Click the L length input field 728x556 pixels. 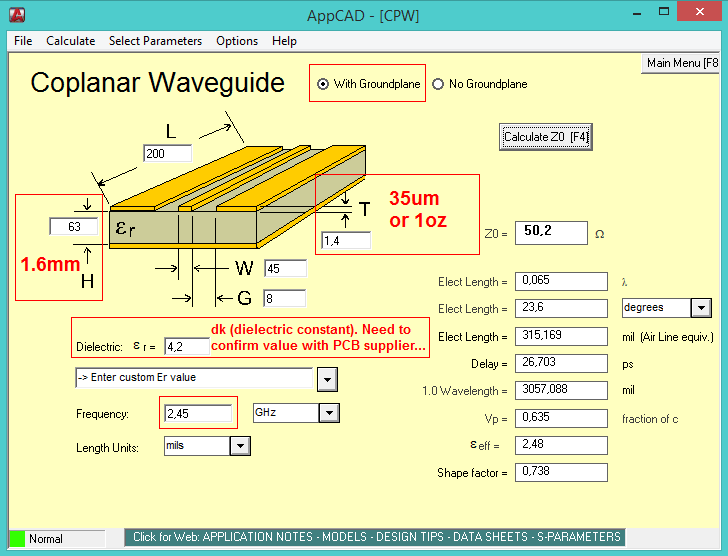[x=168, y=154]
